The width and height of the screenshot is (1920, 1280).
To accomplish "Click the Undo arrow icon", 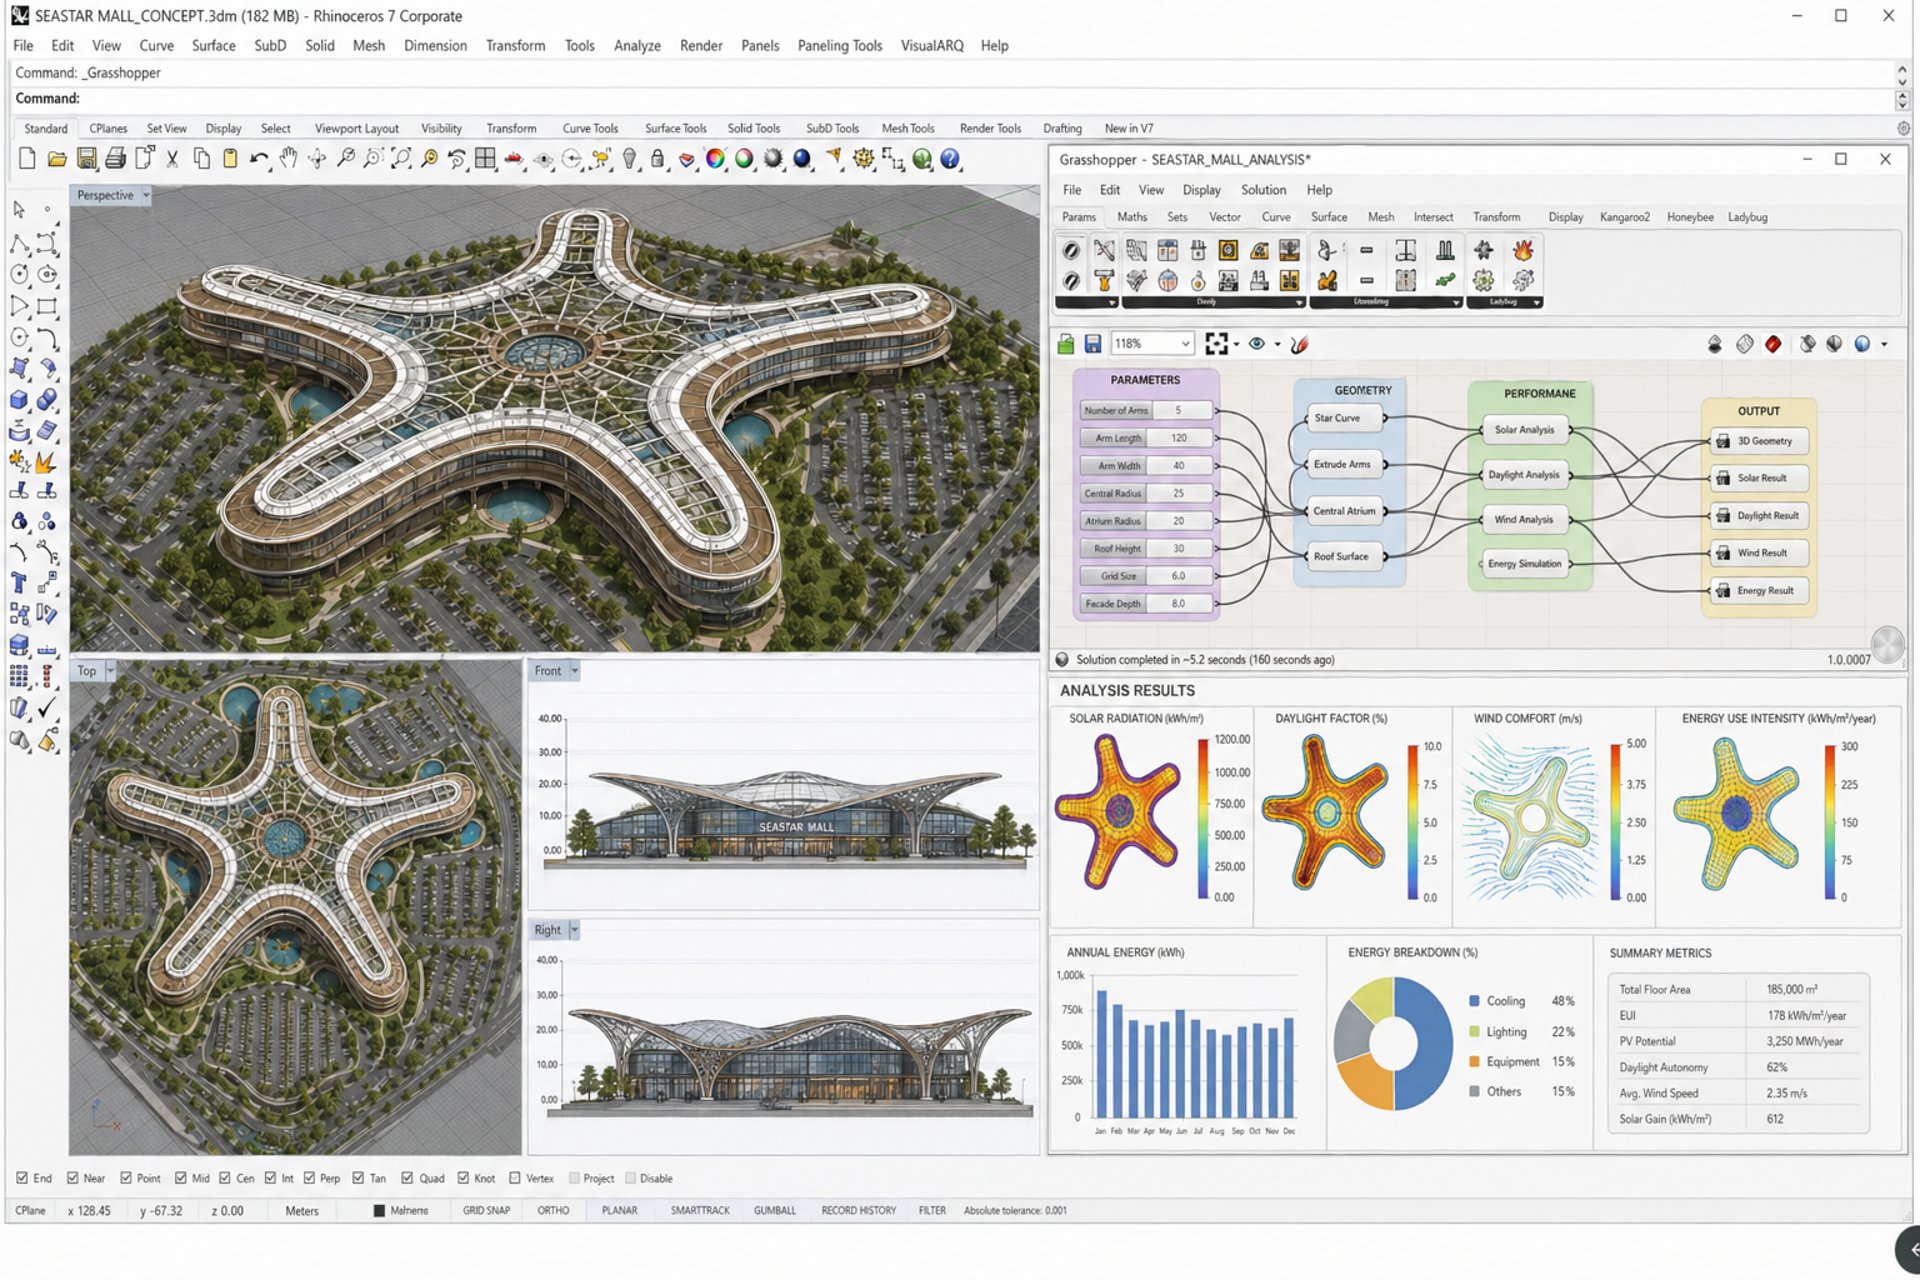I will click(259, 159).
